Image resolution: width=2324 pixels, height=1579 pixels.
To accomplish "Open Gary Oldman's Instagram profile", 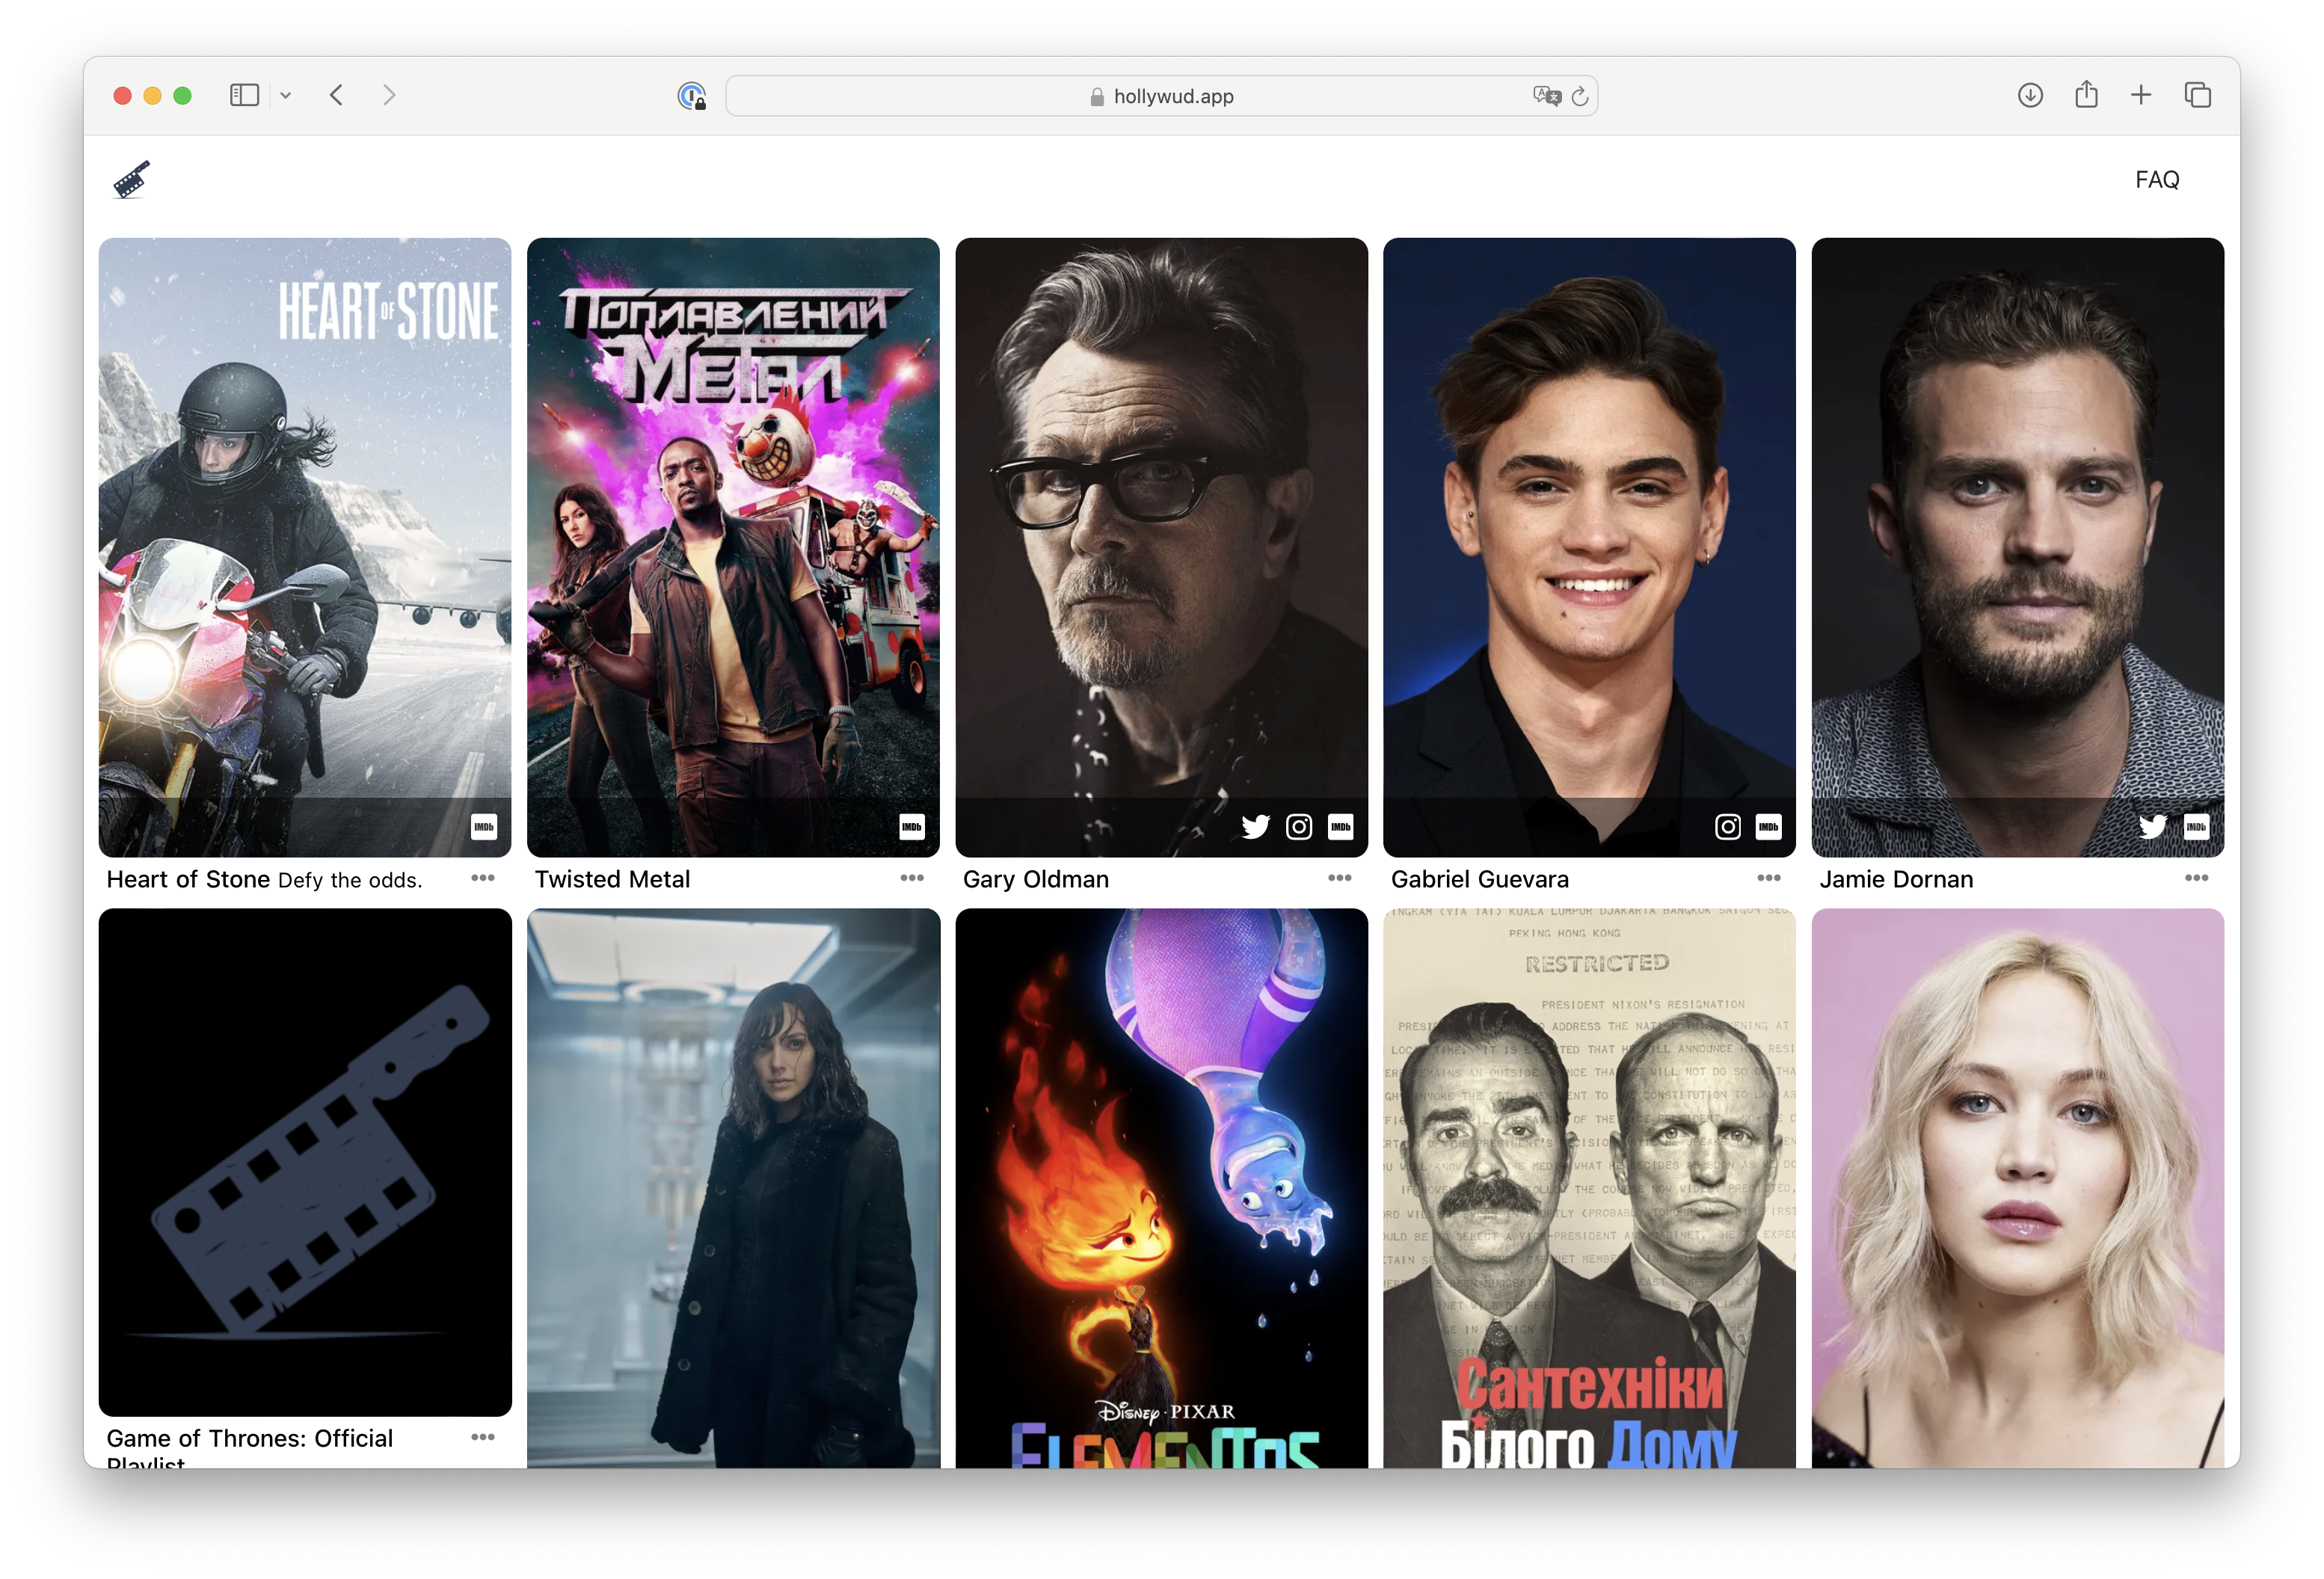I will coord(1298,827).
